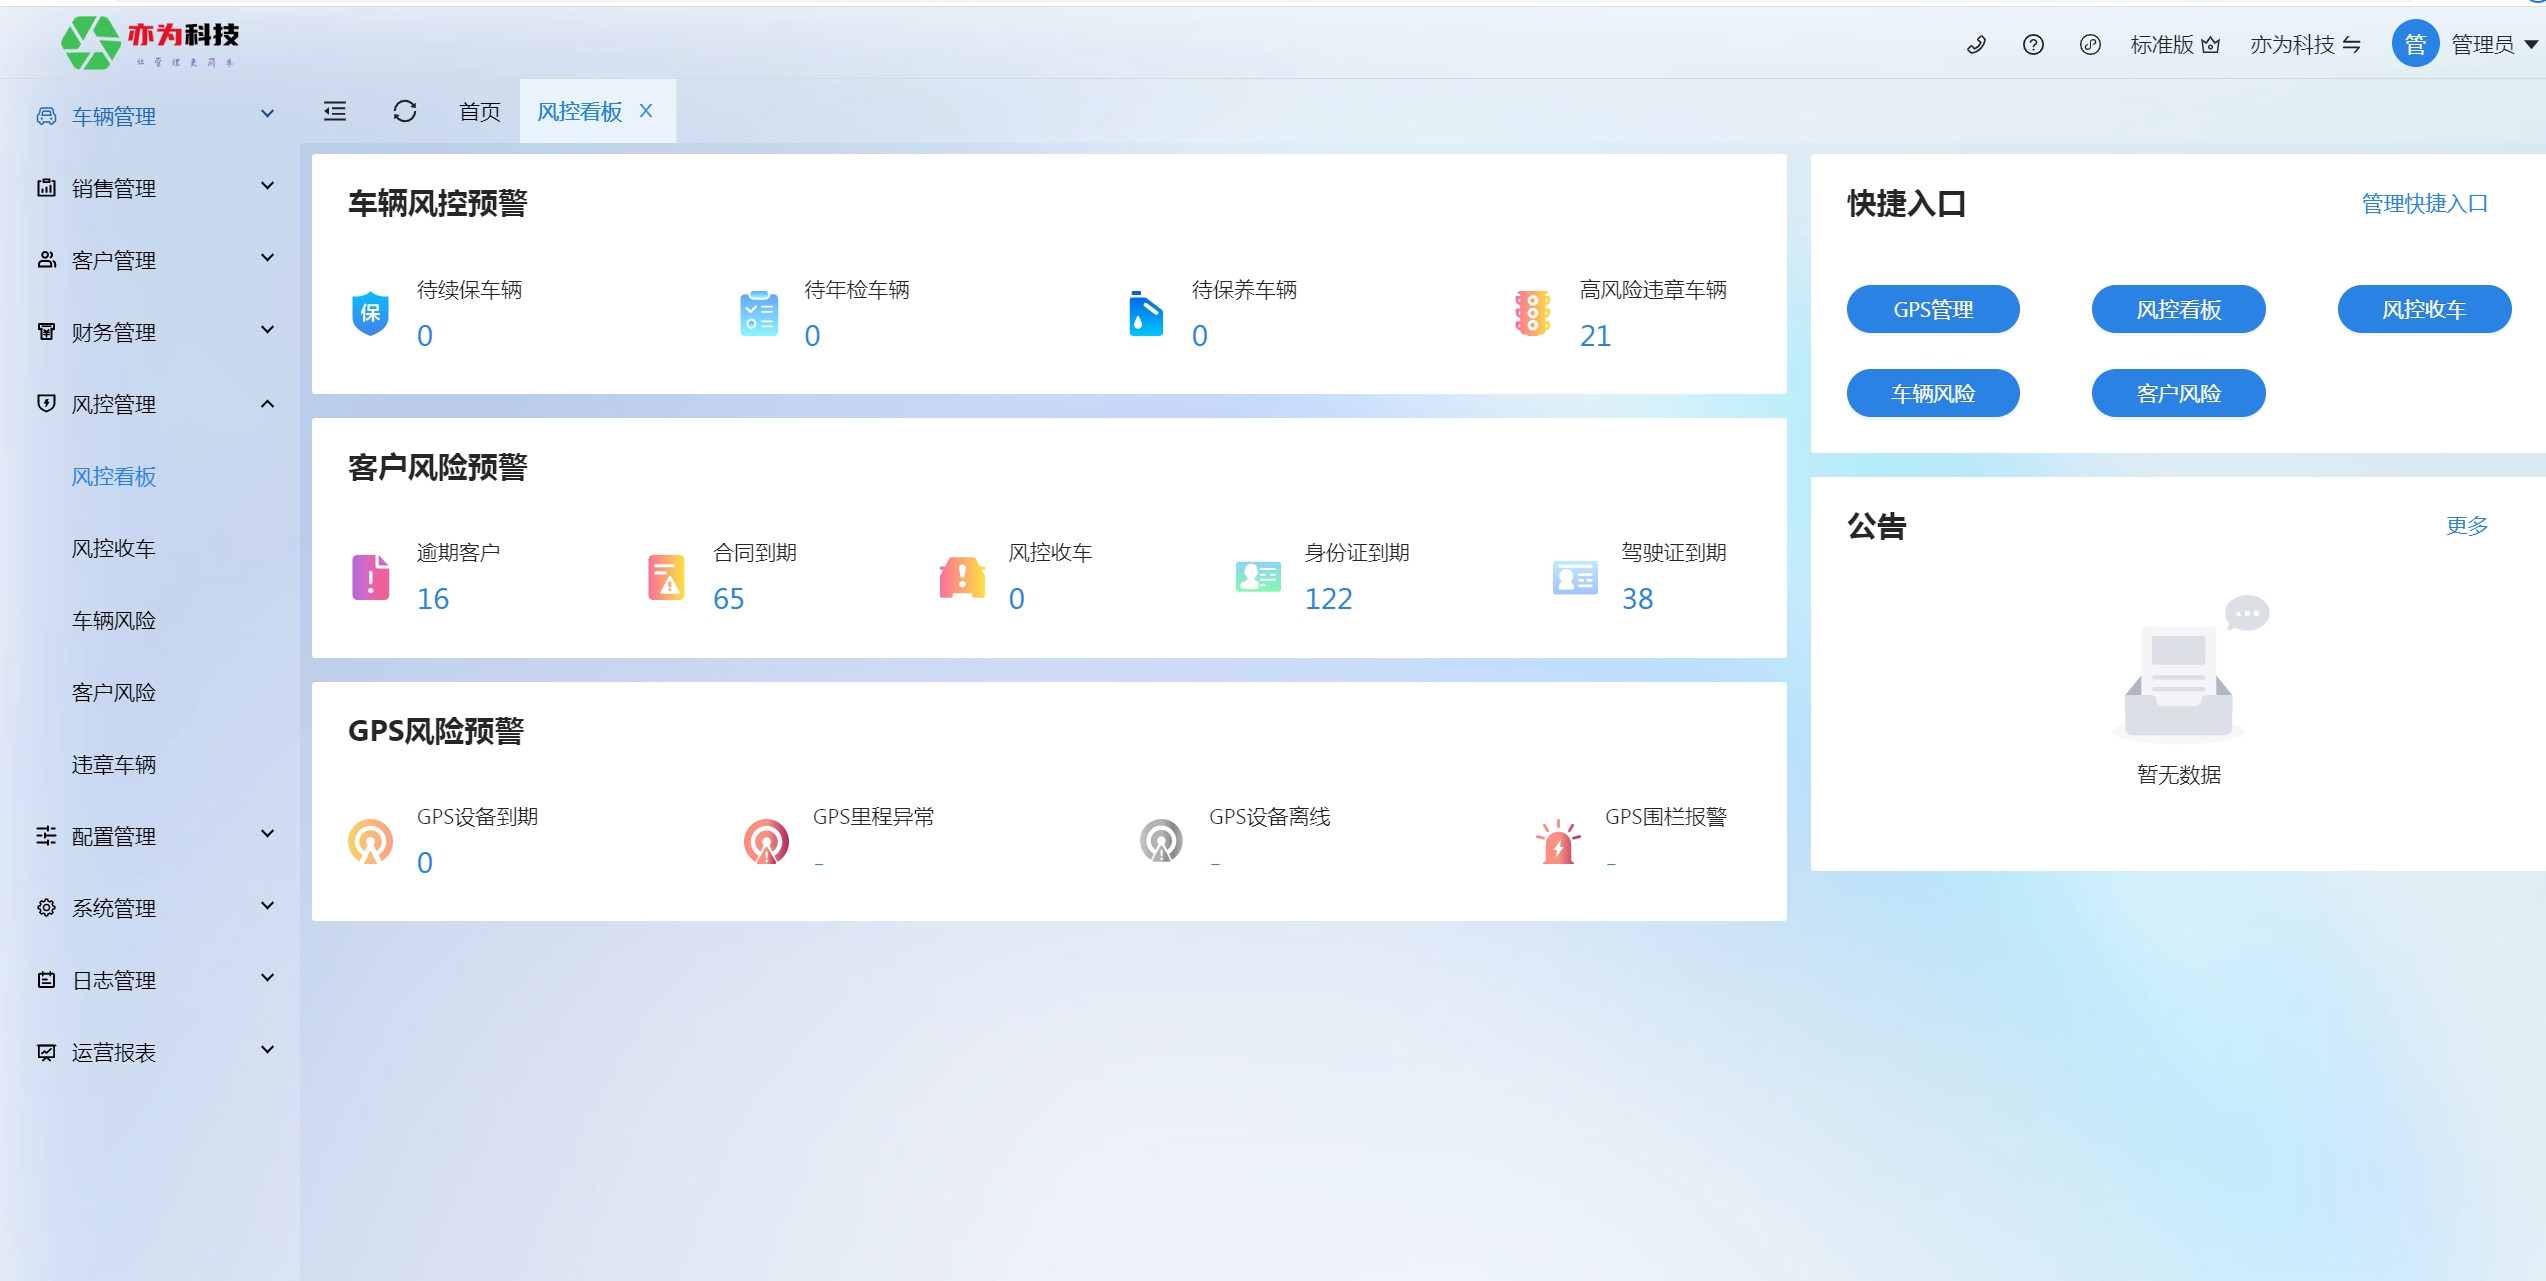Click the GPS管理 shortcut button

point(1932,309)
